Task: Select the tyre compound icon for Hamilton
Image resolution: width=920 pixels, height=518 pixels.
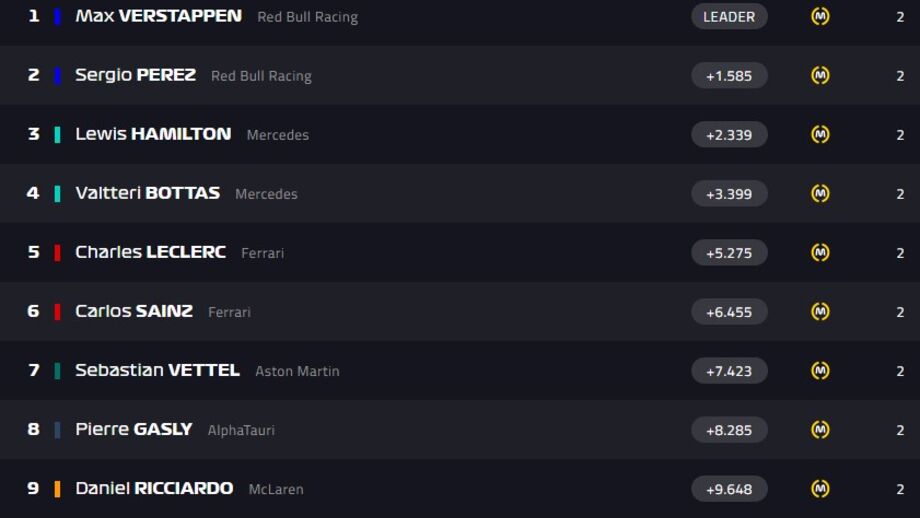Action: (x=820, y=134)
